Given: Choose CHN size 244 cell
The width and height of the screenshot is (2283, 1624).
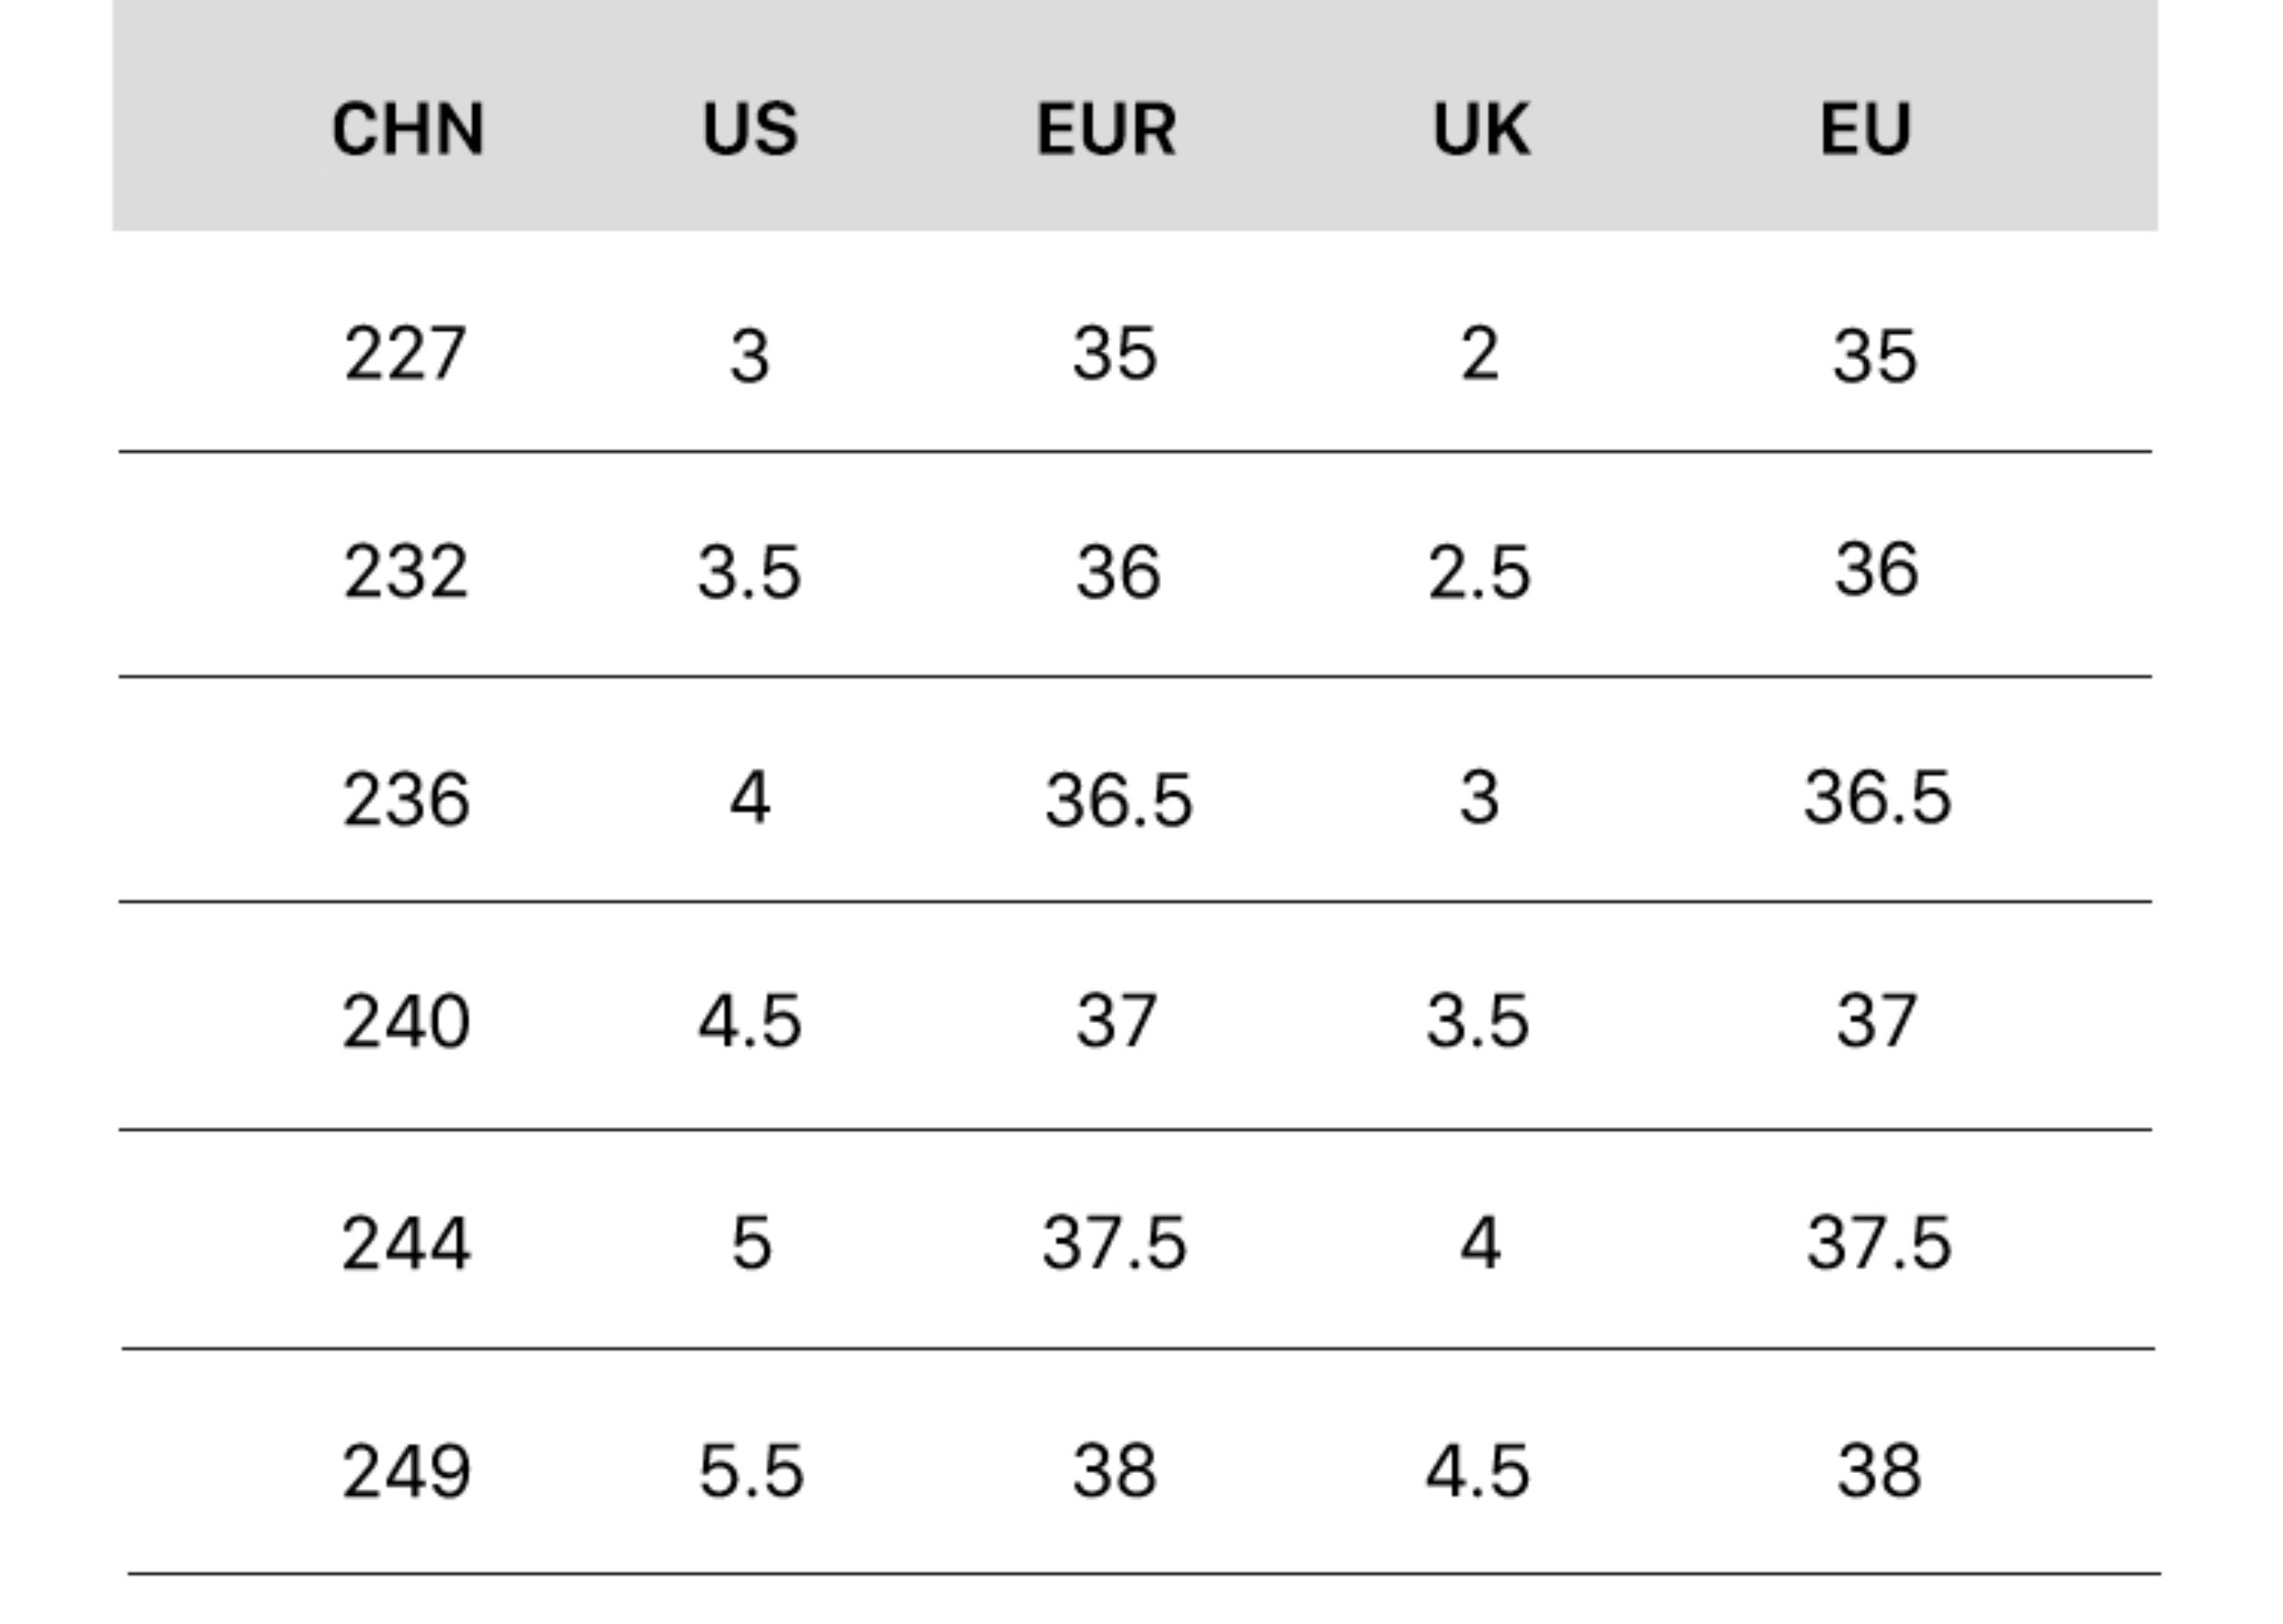Looking at the screenshot, I should coord(405,1244).
